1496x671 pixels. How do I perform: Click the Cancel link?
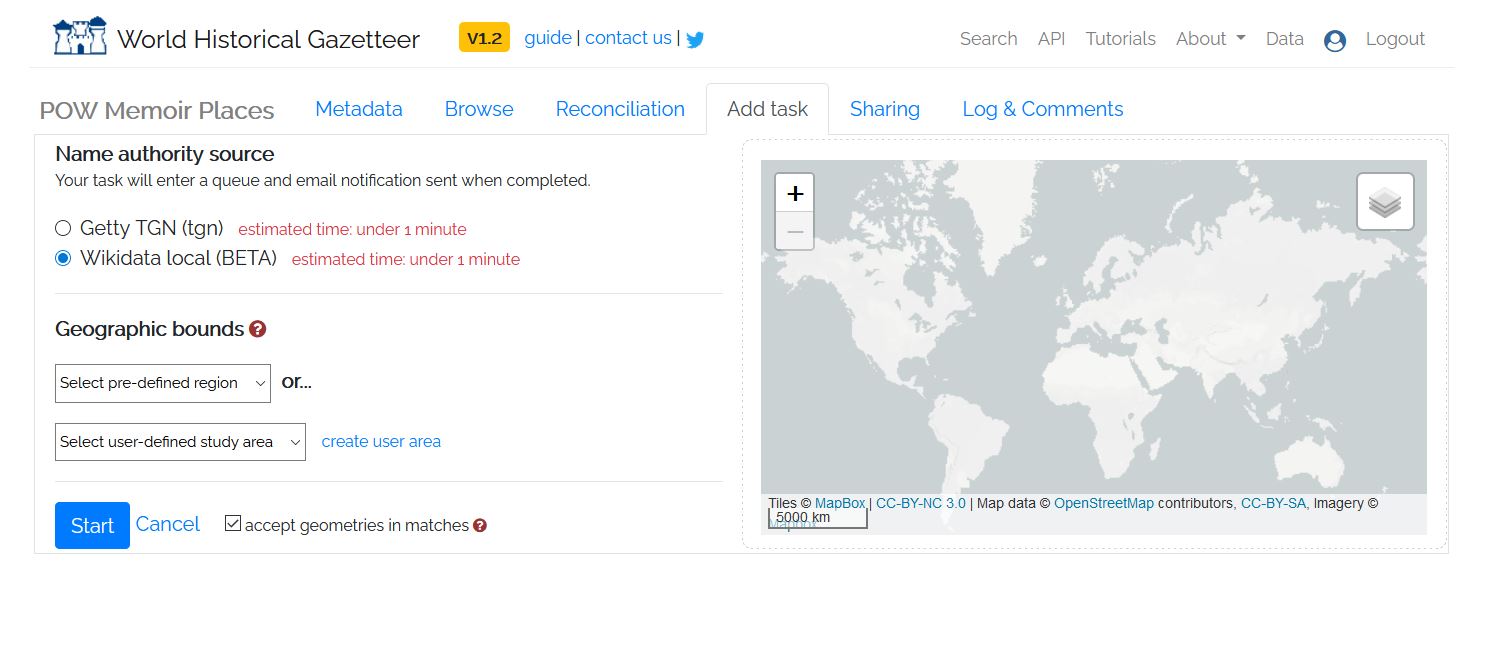[x=168, y=524]
